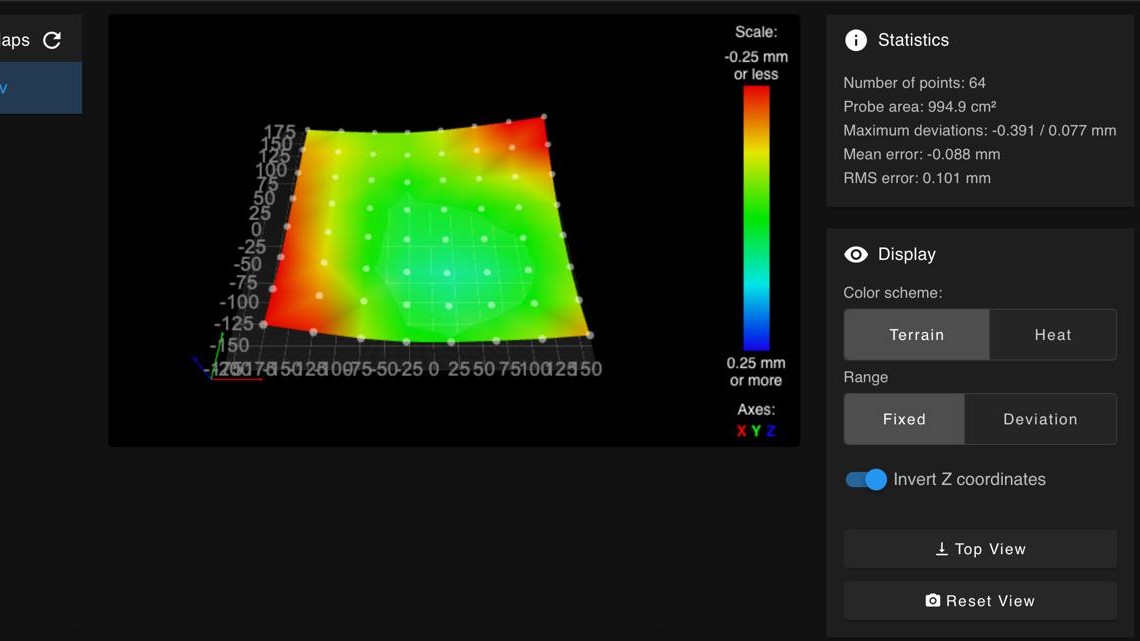The height and width of the screenshot is (641, 1140).
Task: Toggle the Invert Z coordinates switch
Action: (x=866, y=480)
